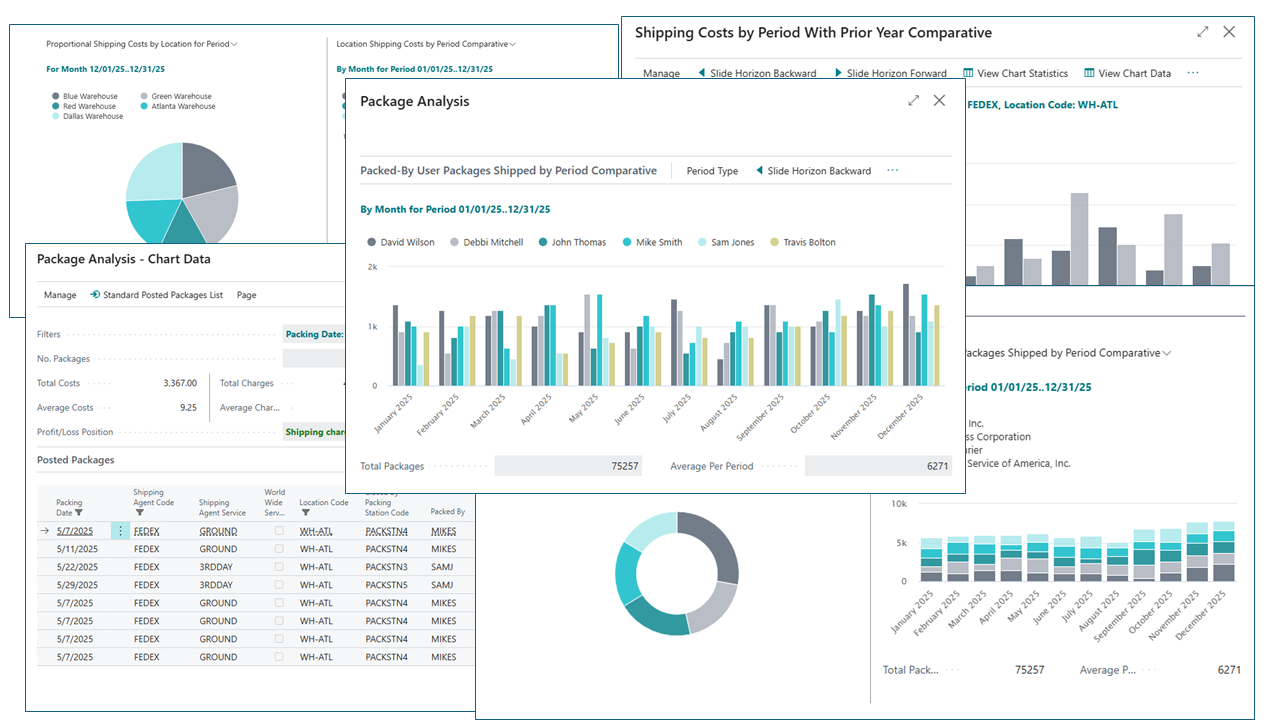The image size is (1280, 720).
Task: Click the Posted Packages section heading
Action: [x=75, y=460]
